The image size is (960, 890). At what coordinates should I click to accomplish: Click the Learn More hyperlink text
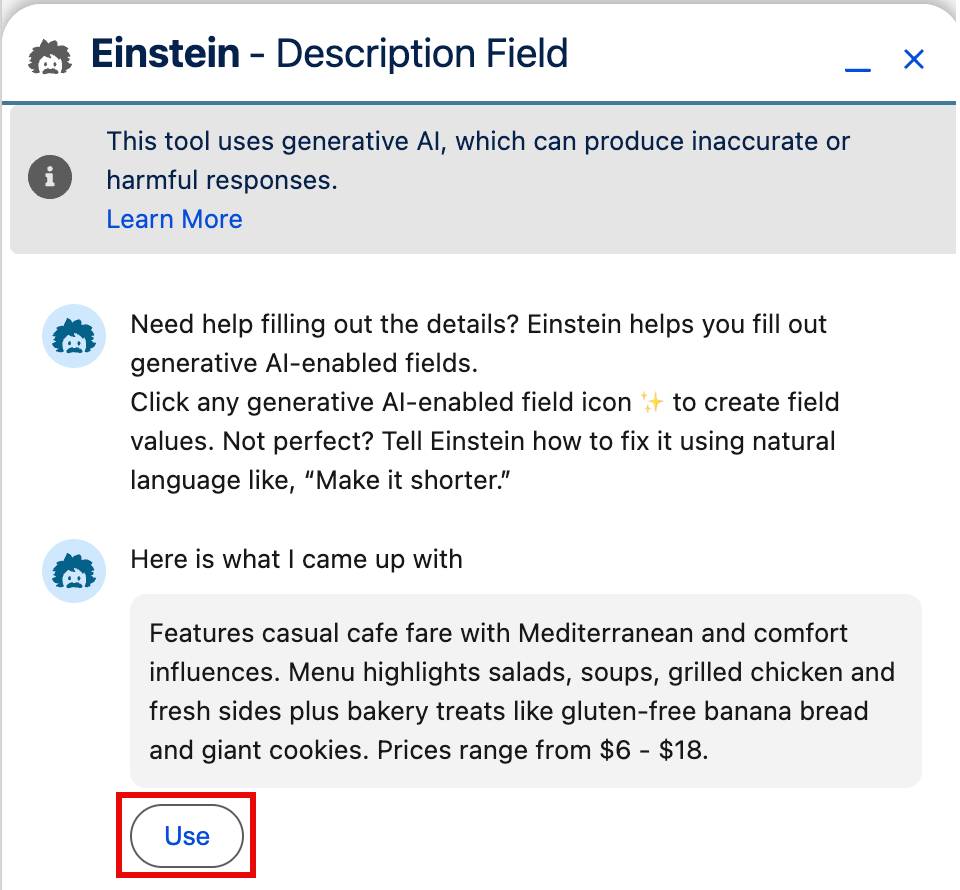[x=174, y=219]
